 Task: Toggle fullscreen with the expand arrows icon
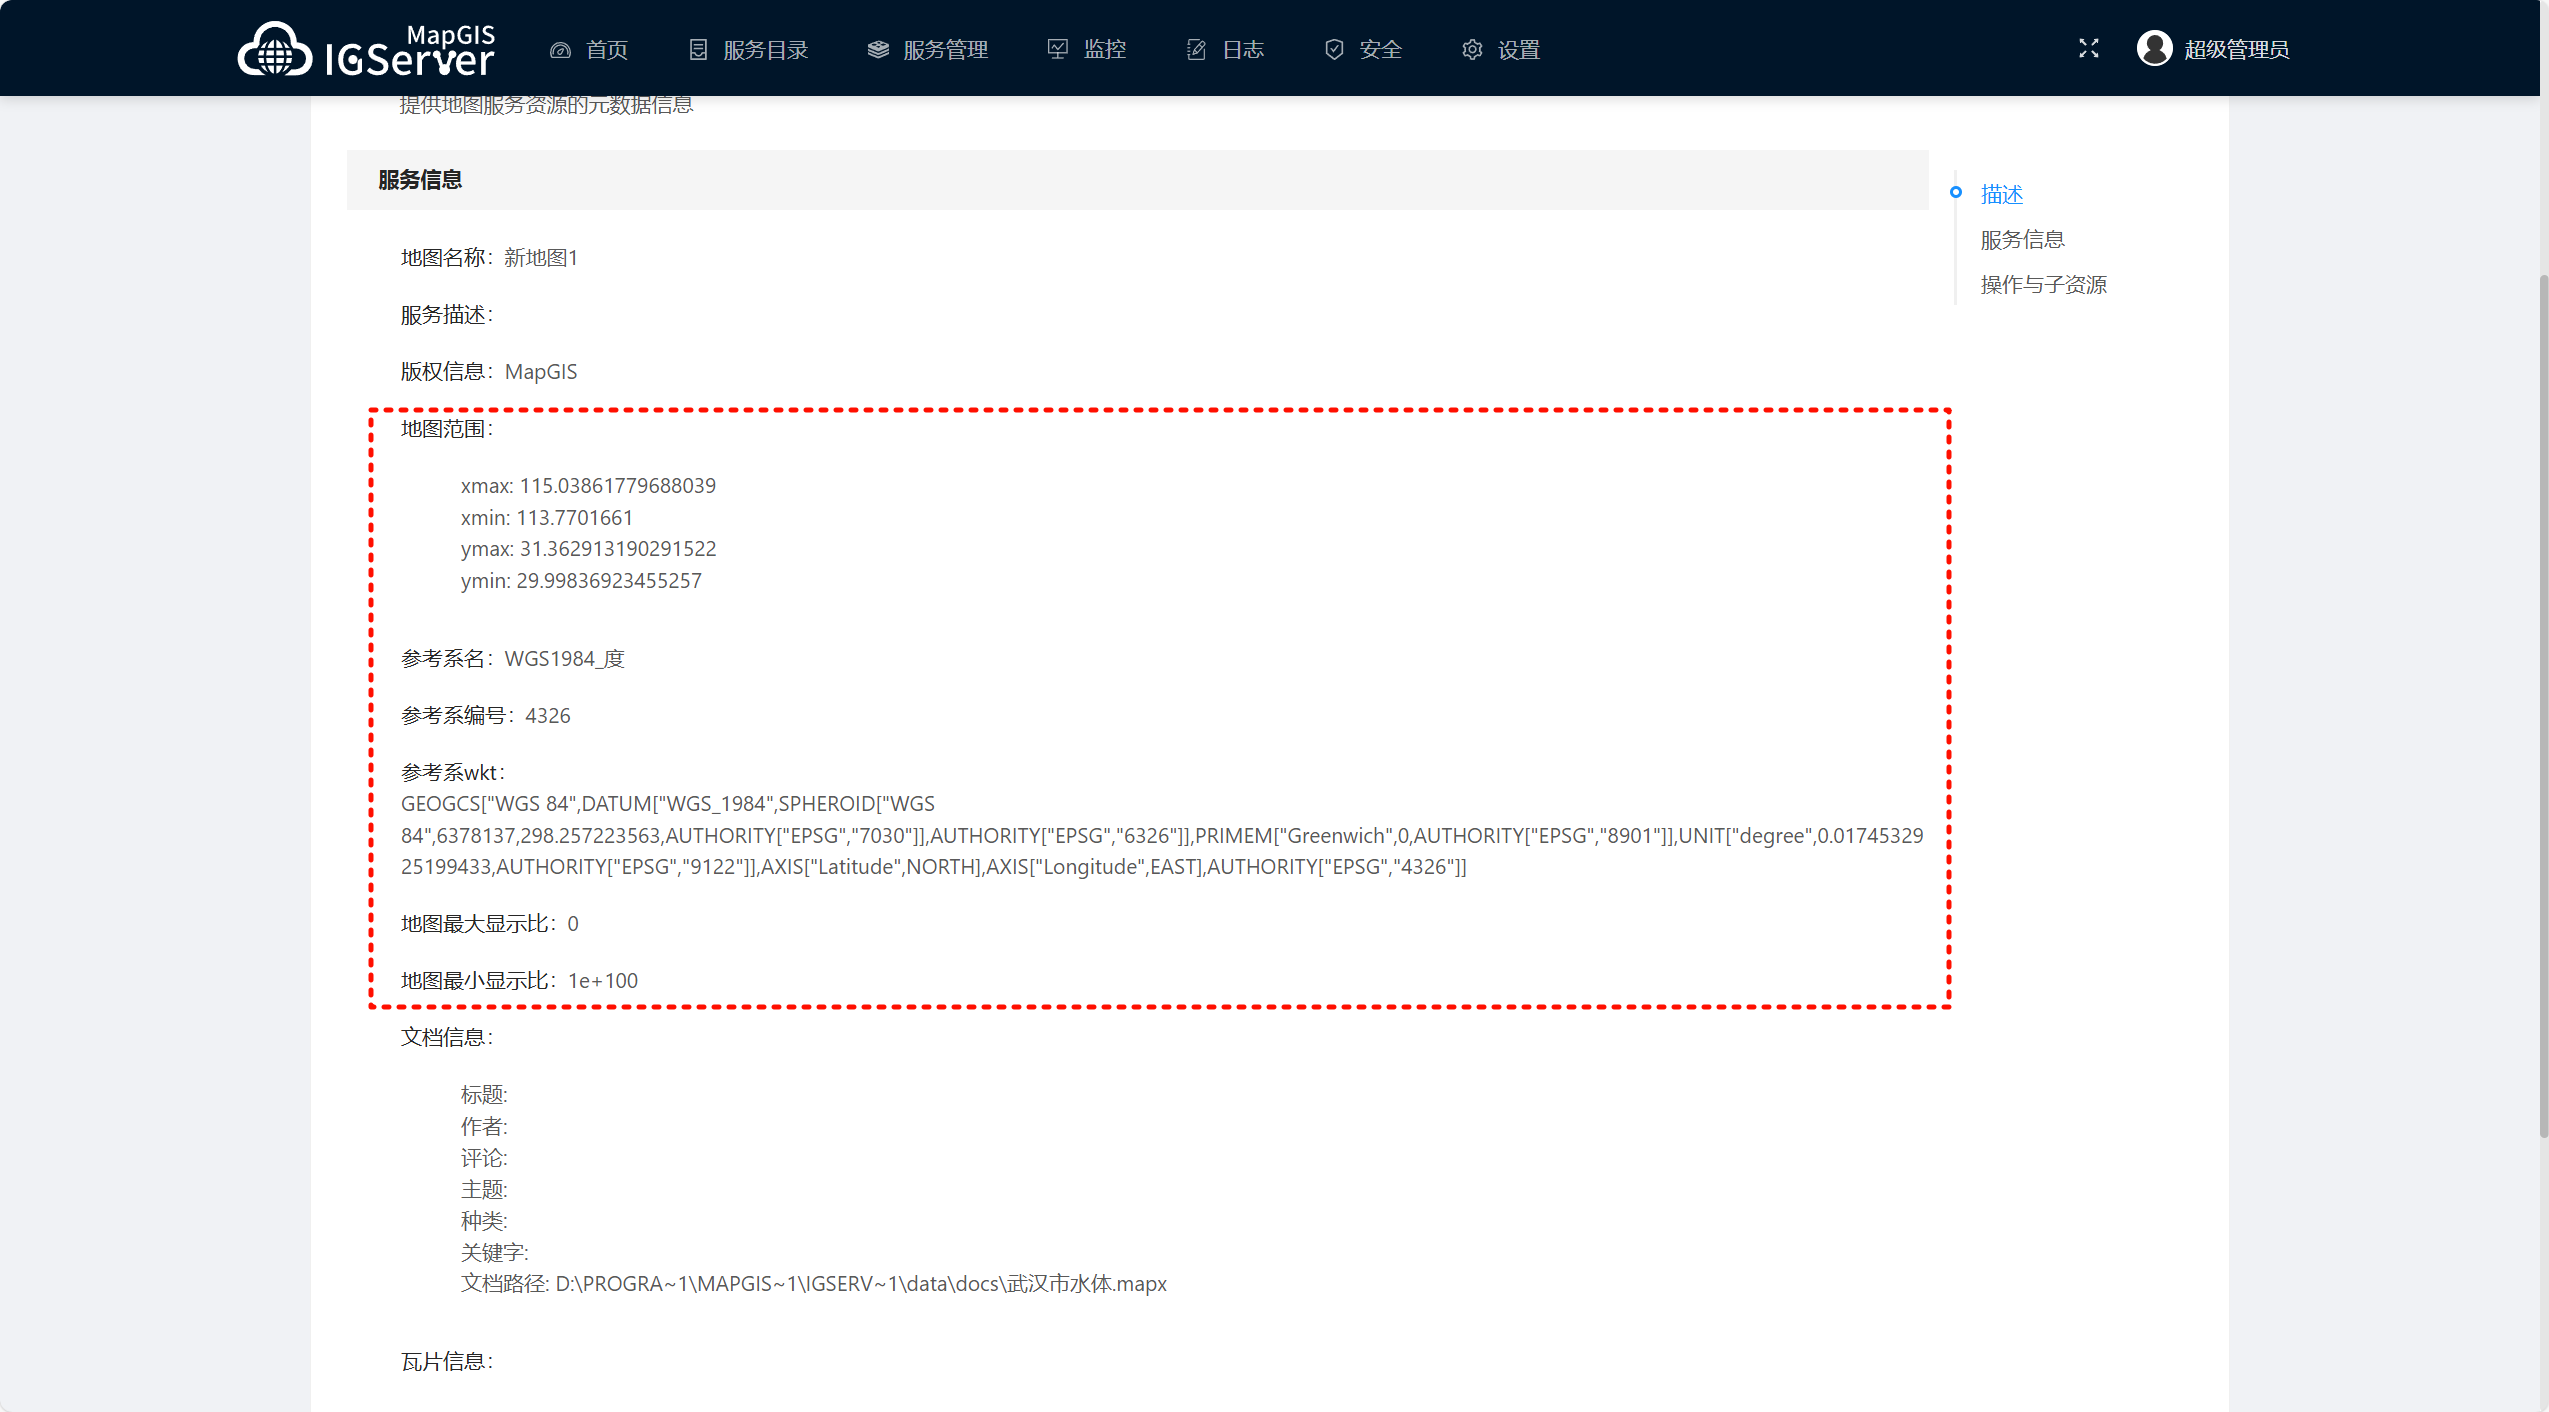coord(2088,49)
